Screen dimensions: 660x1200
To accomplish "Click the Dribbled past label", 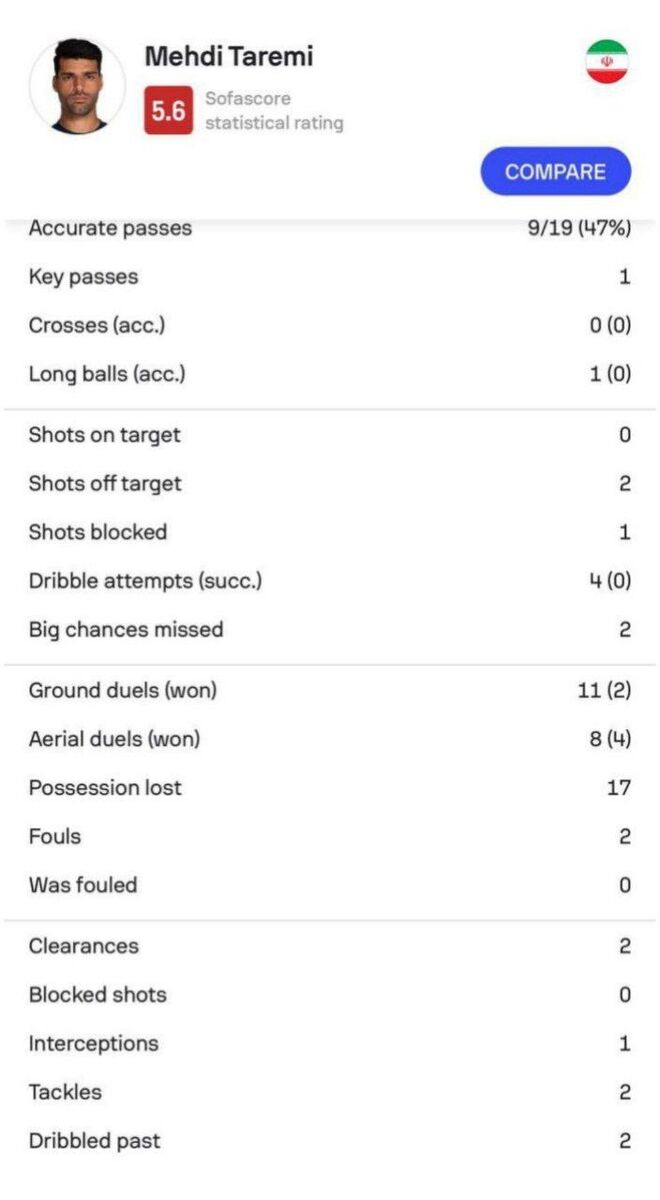I will pos(94,1141).
